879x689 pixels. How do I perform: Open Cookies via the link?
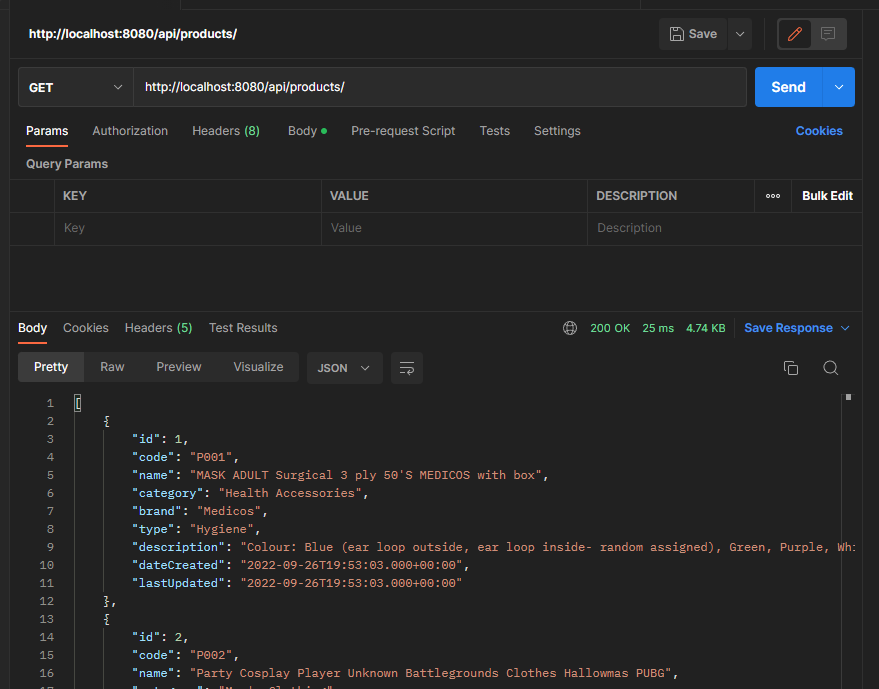pyautogui.click(x=819, y=131)
